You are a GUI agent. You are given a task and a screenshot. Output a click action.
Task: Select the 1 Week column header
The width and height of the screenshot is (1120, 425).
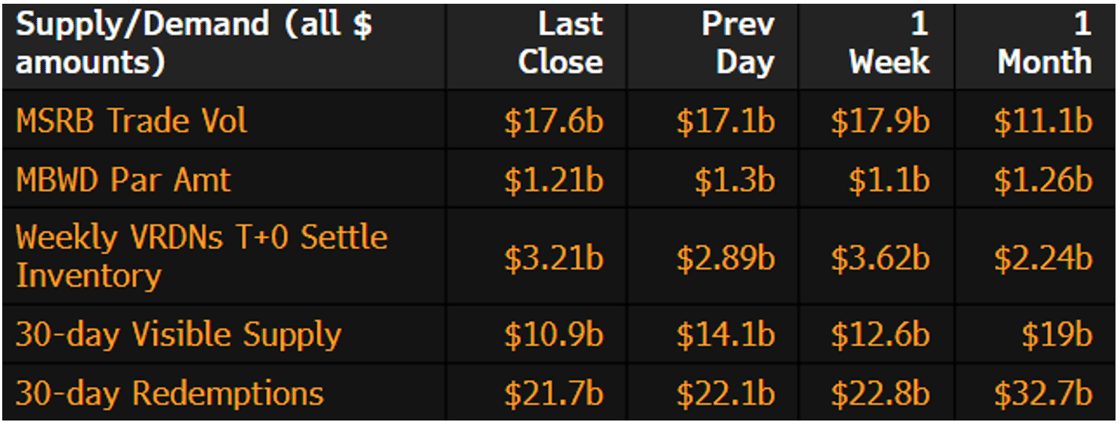[889, 43]
